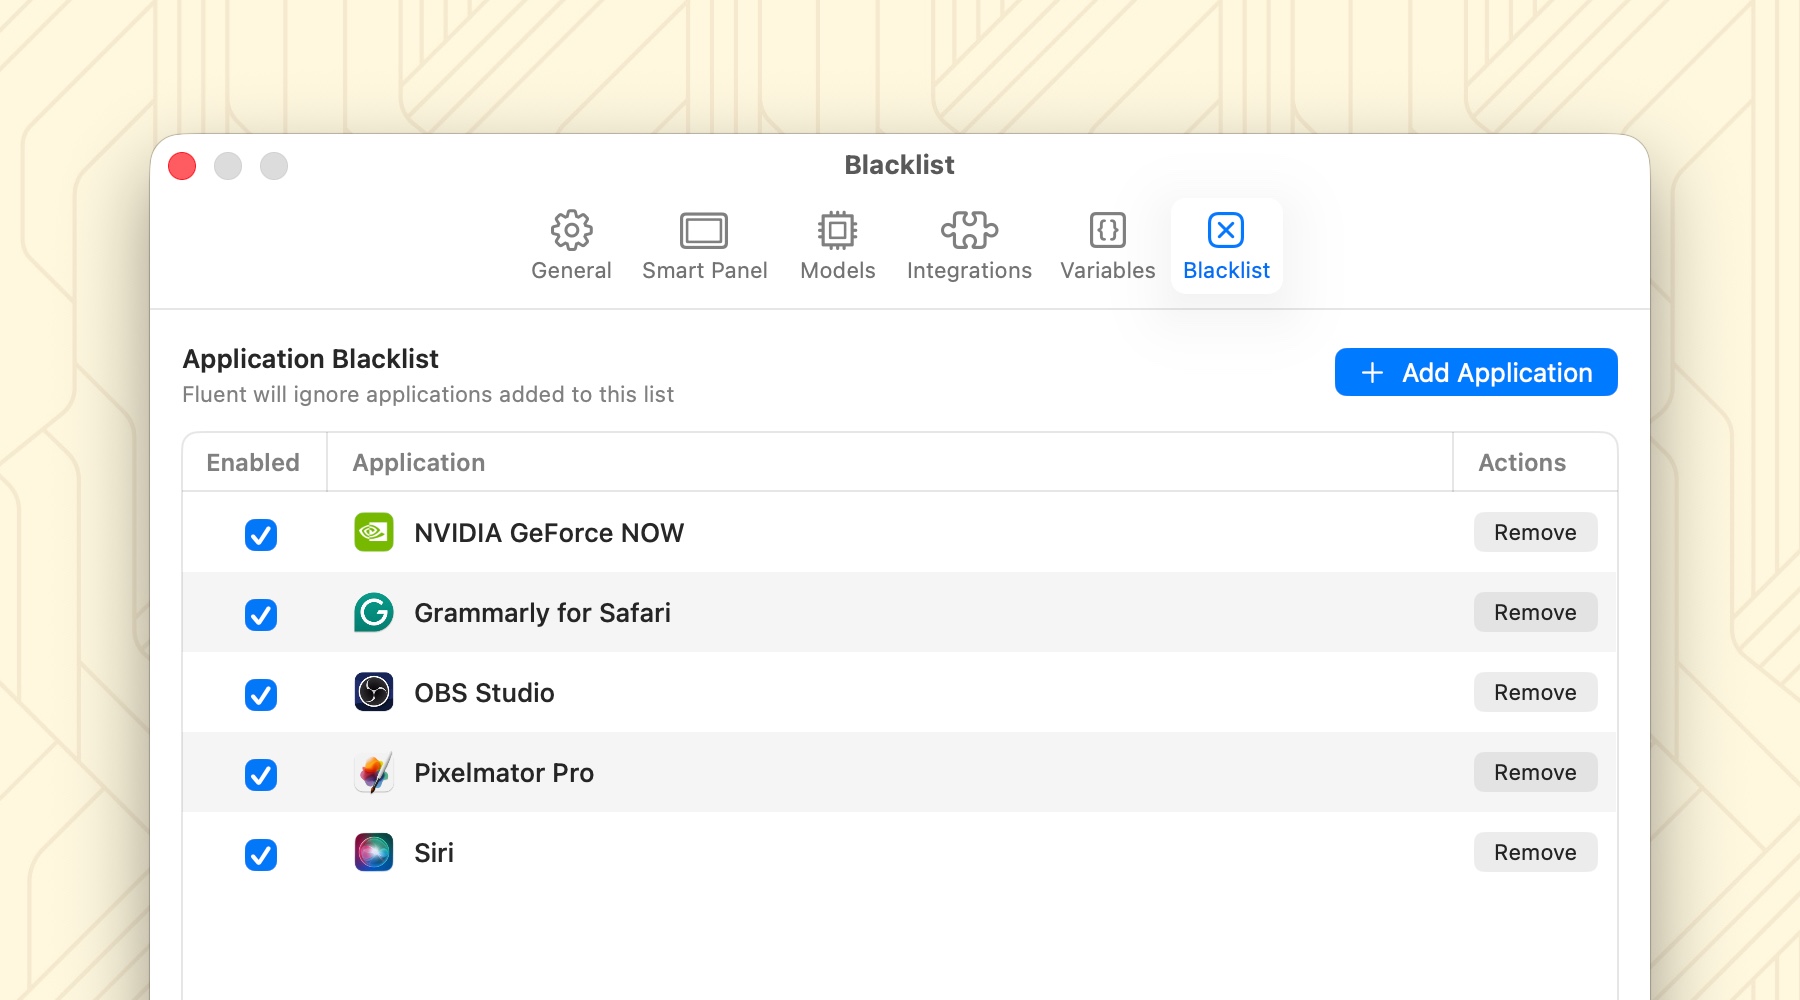Open the Models chip icon tab

tap(837, 230)
